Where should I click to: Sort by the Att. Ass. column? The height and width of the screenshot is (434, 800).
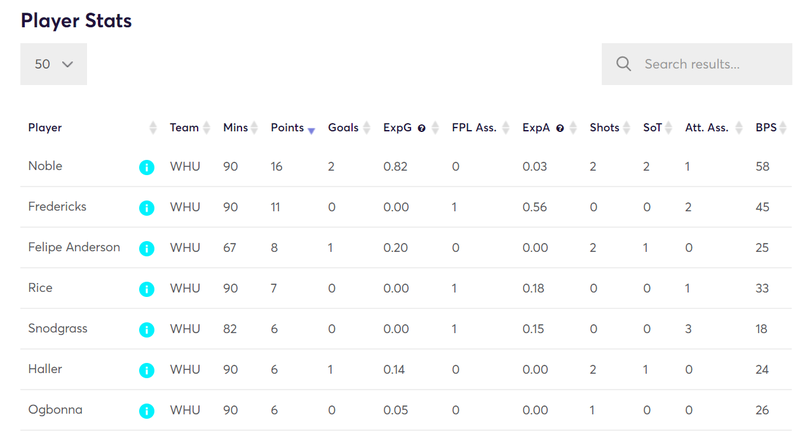pos(714,127)
